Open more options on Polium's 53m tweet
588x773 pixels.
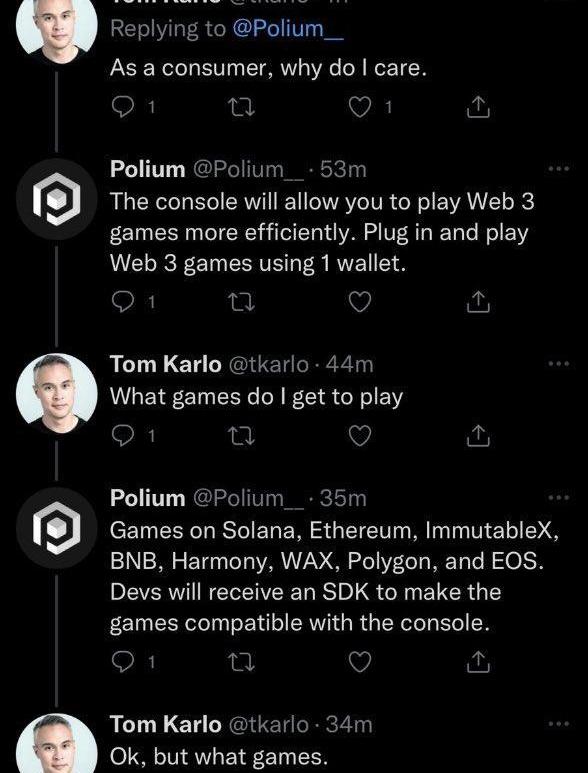559,169
